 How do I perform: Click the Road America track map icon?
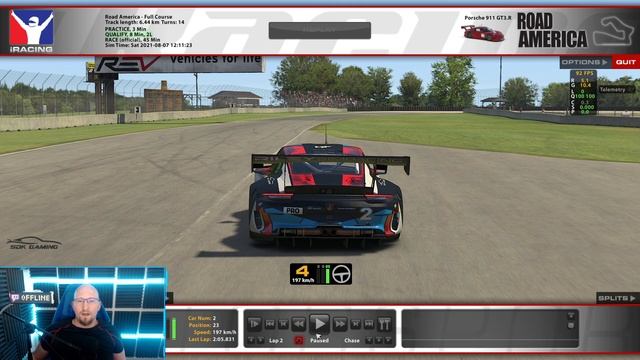coord(613,31)
